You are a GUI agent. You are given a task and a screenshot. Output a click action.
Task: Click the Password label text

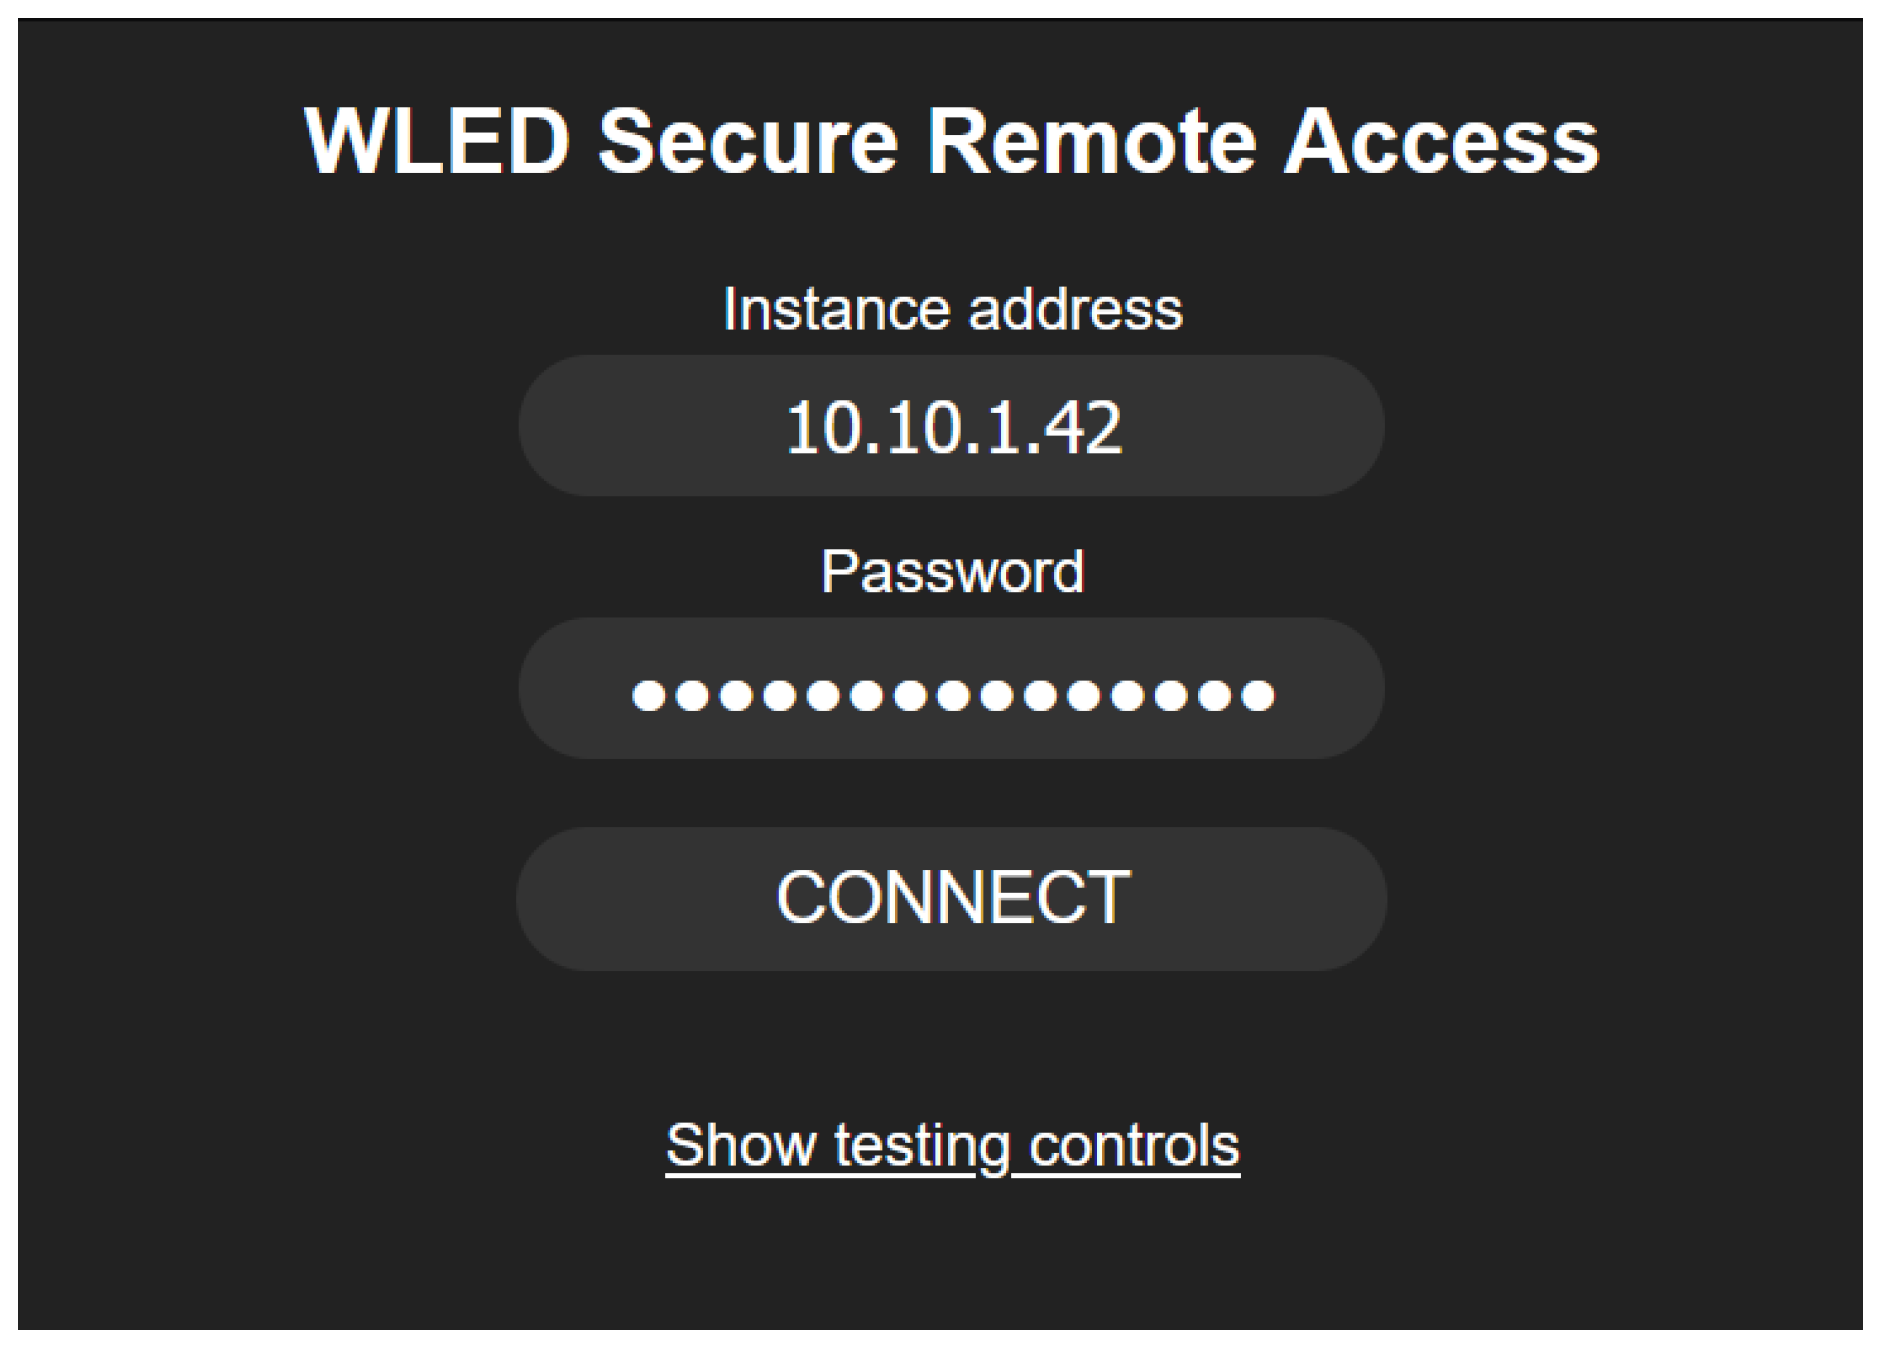point(952,572)
